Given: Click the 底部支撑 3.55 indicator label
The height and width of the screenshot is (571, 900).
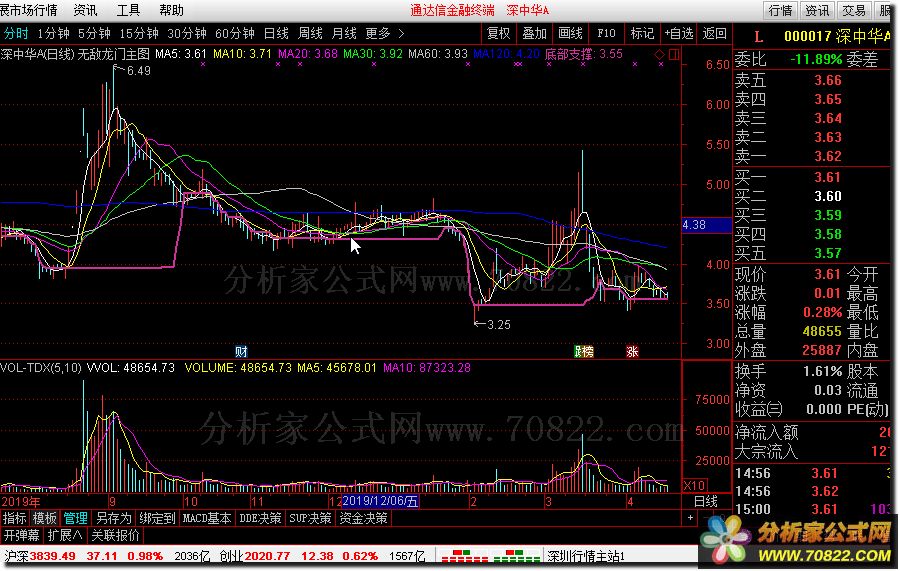Looking at the screenshot, I should pos(584,54).
